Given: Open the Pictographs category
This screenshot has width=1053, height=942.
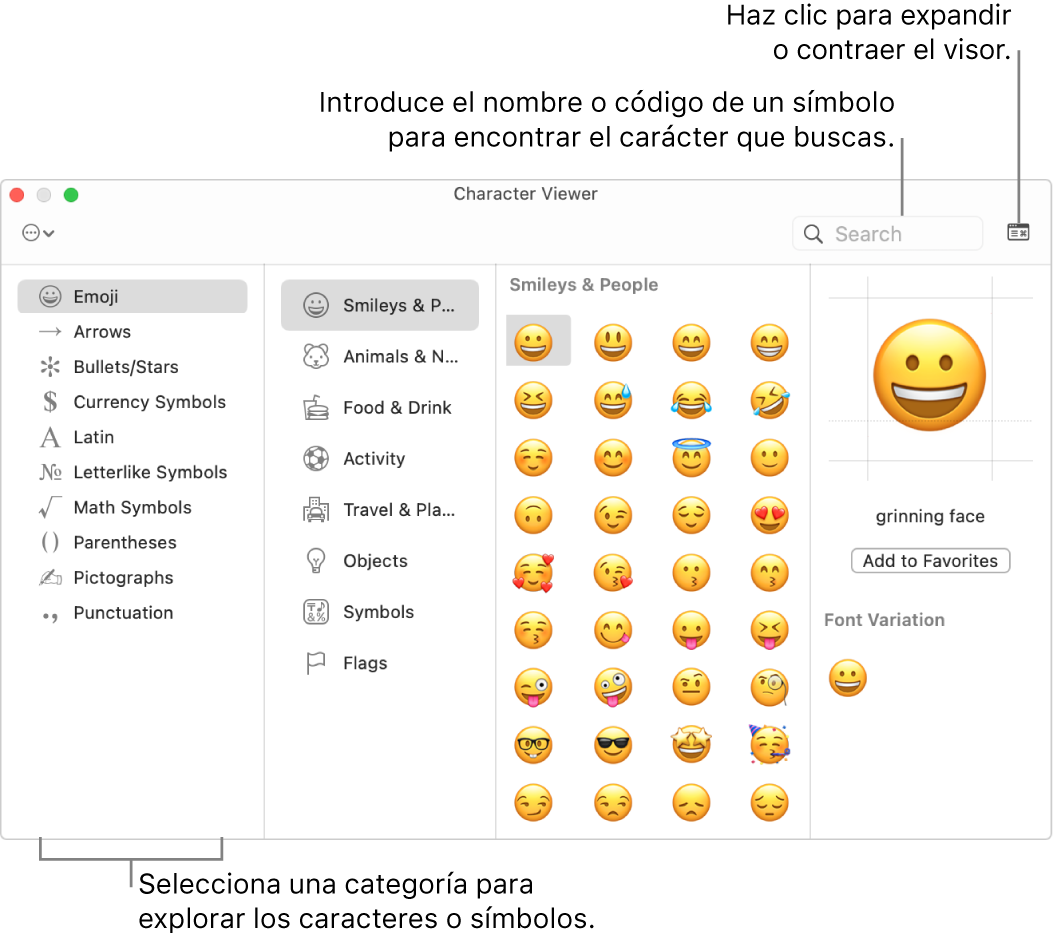Looking at the screenshot, I should coord(132,577).
